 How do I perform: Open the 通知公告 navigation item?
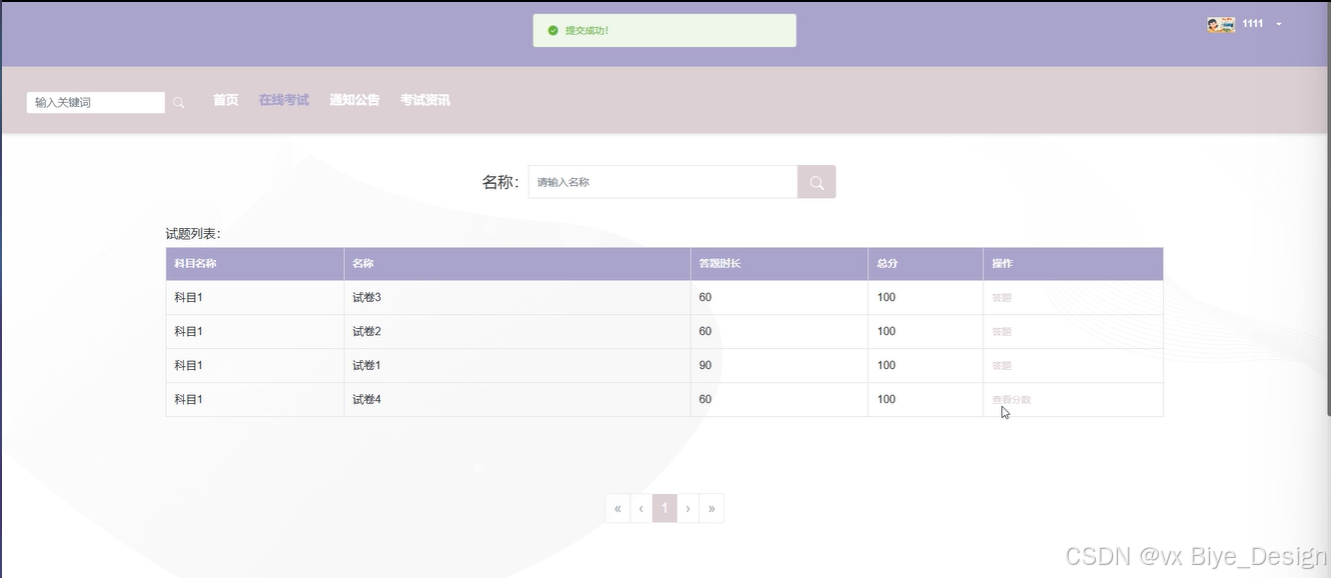tap(354, 100)
